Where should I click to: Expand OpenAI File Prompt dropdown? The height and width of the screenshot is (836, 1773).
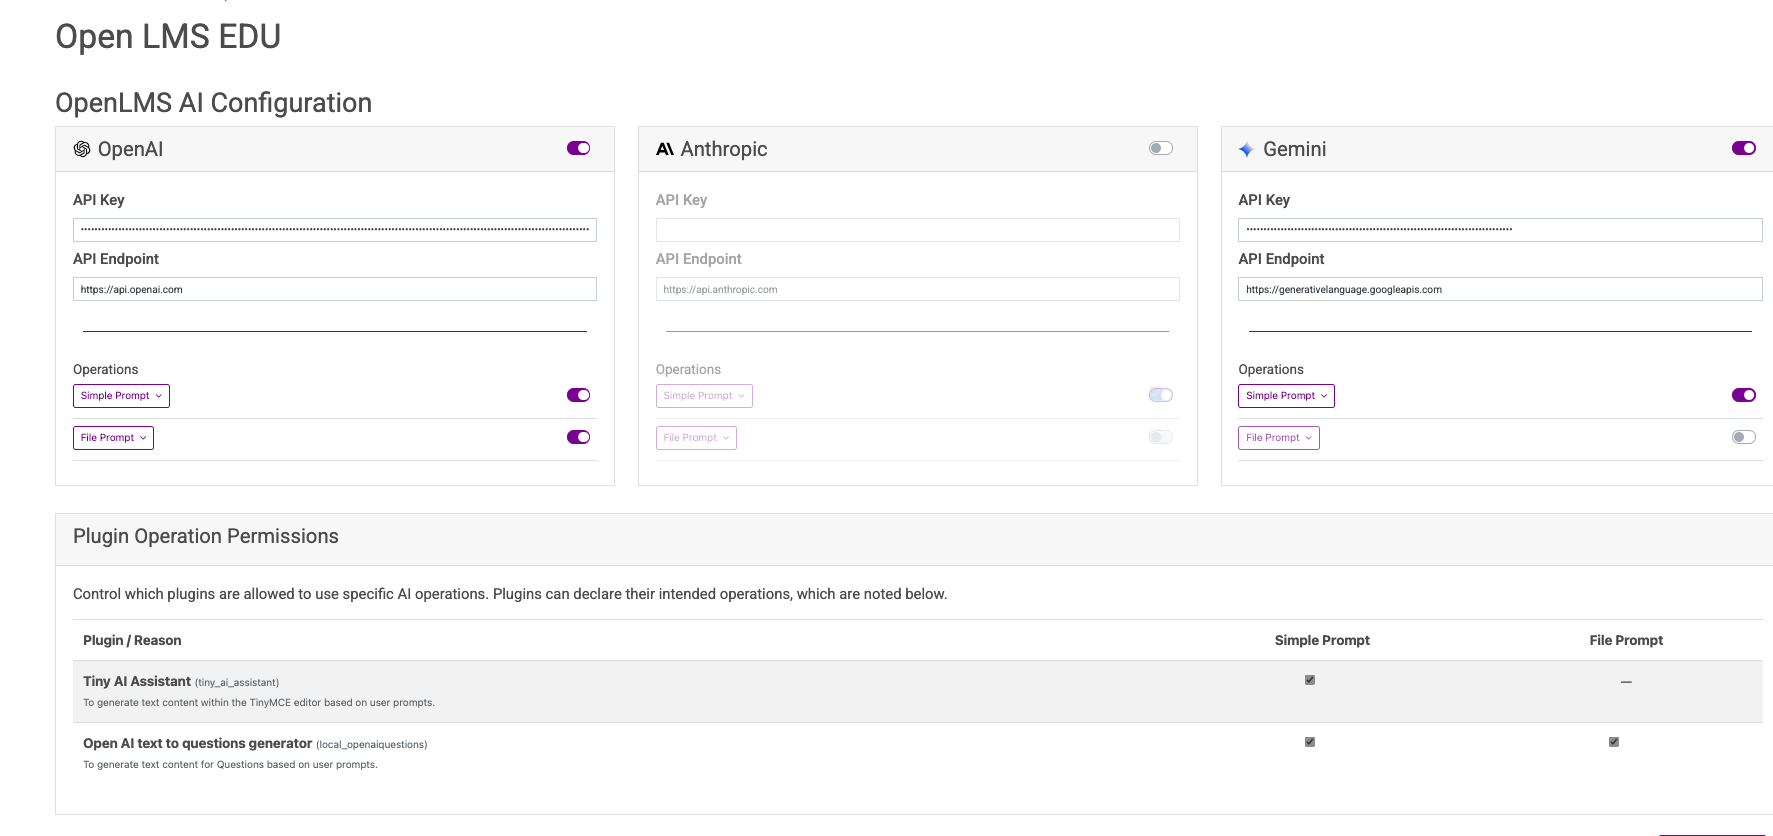click(113, 438)
